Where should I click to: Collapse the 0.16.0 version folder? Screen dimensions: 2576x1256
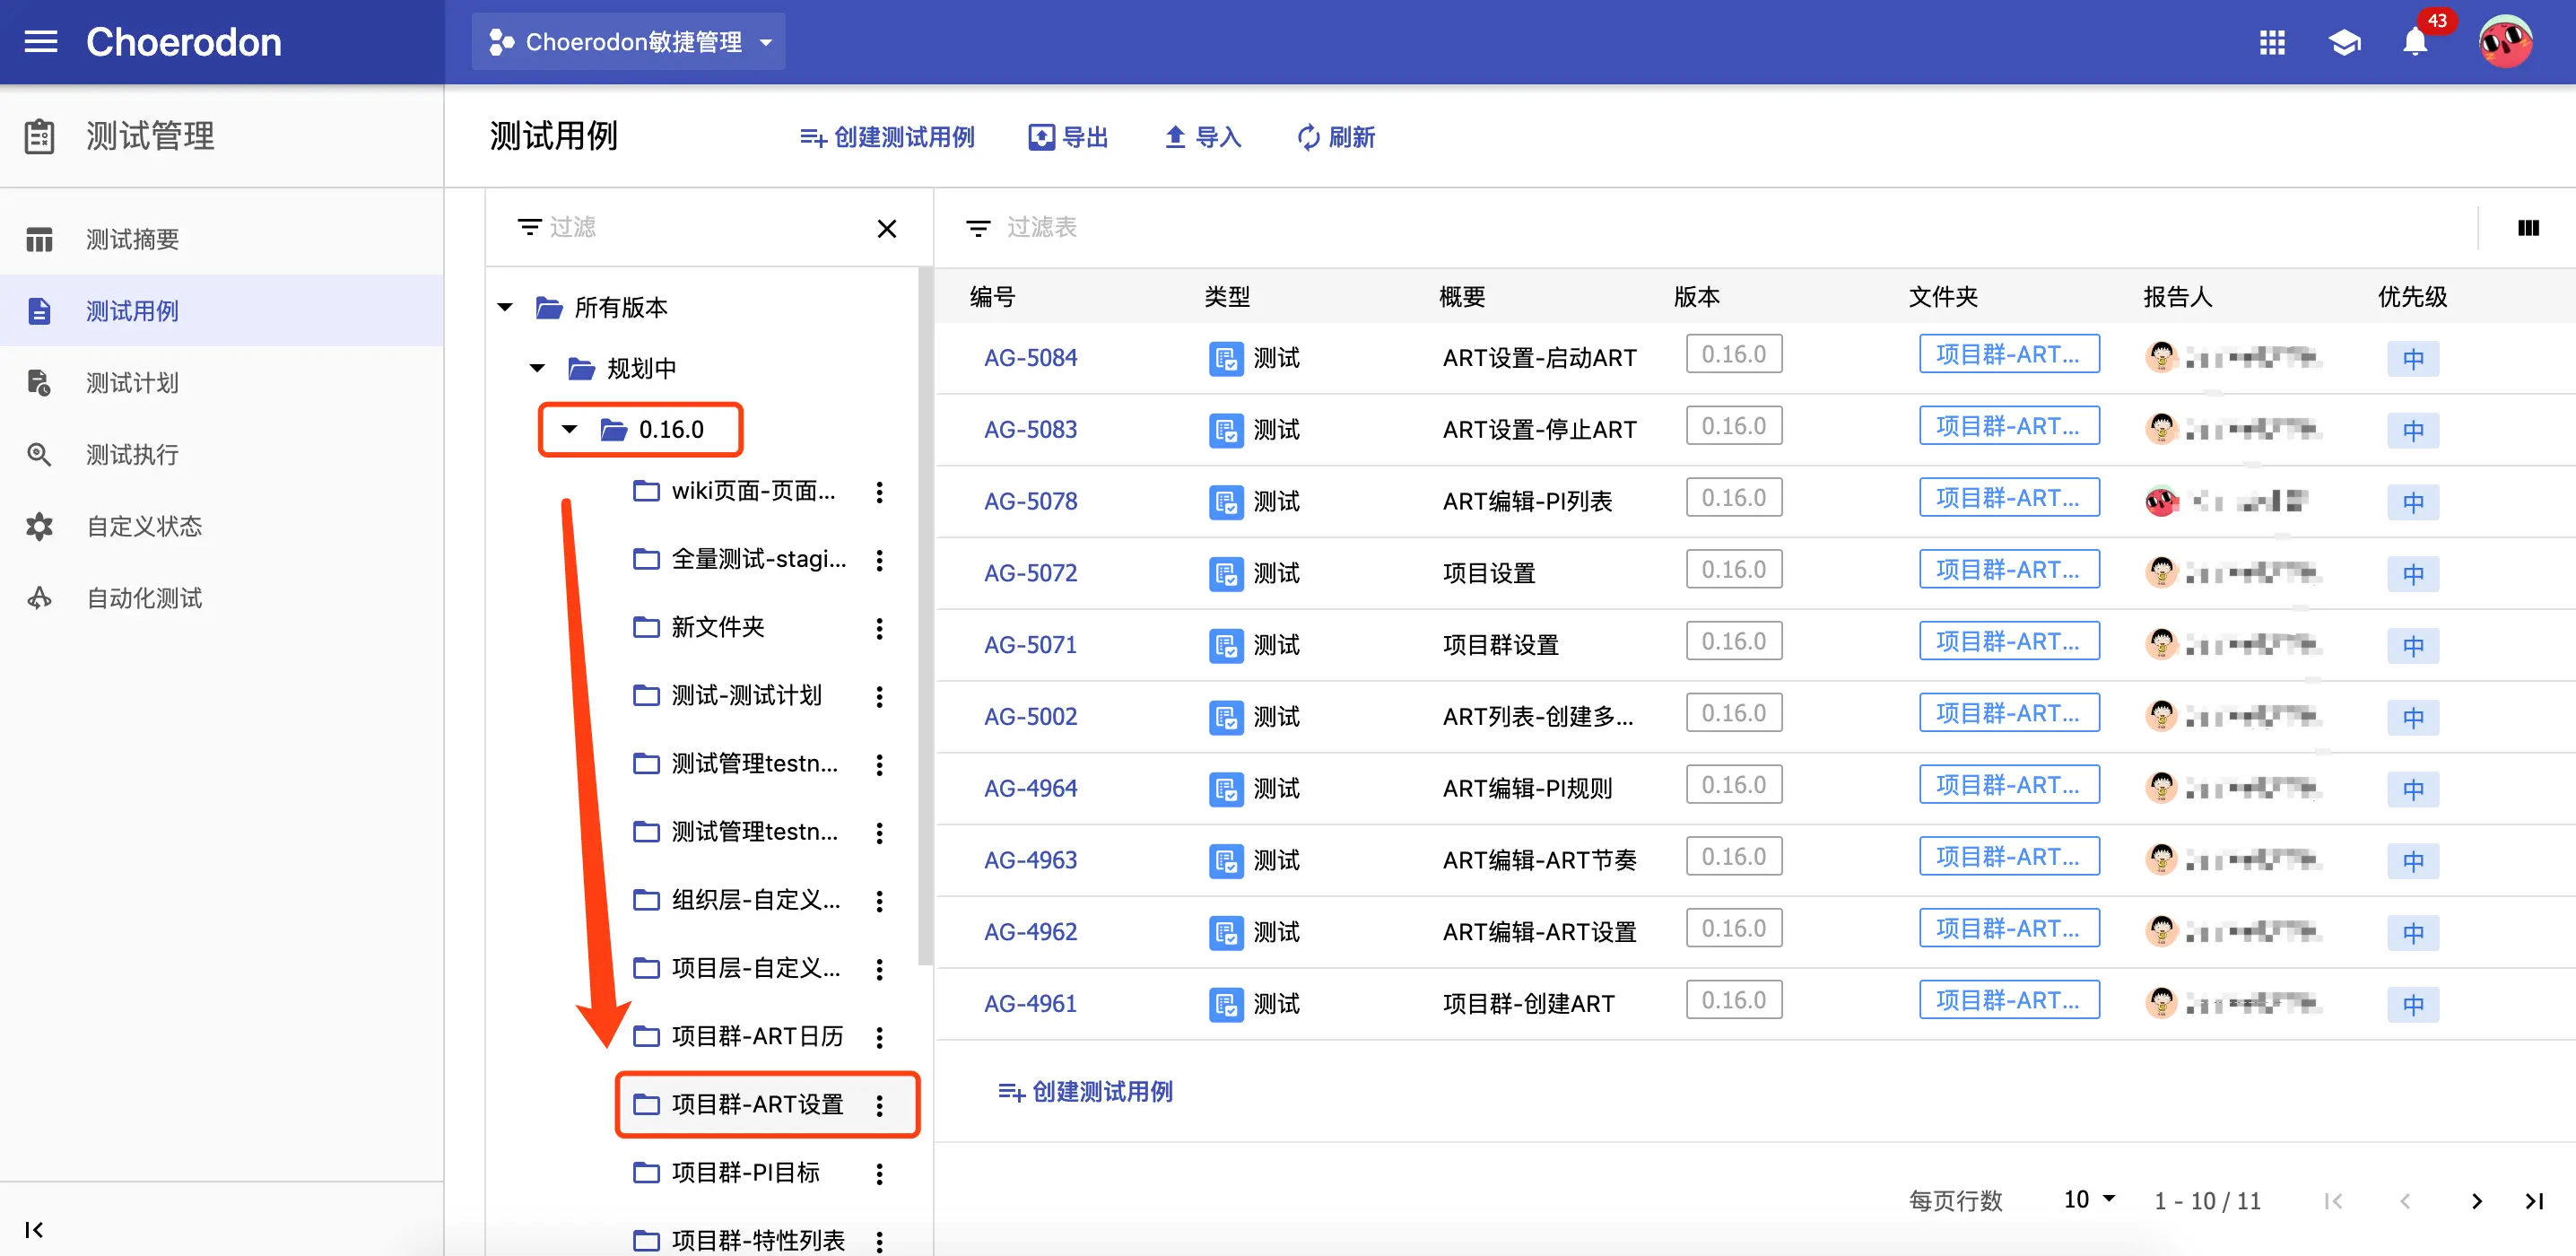(569, 430)
